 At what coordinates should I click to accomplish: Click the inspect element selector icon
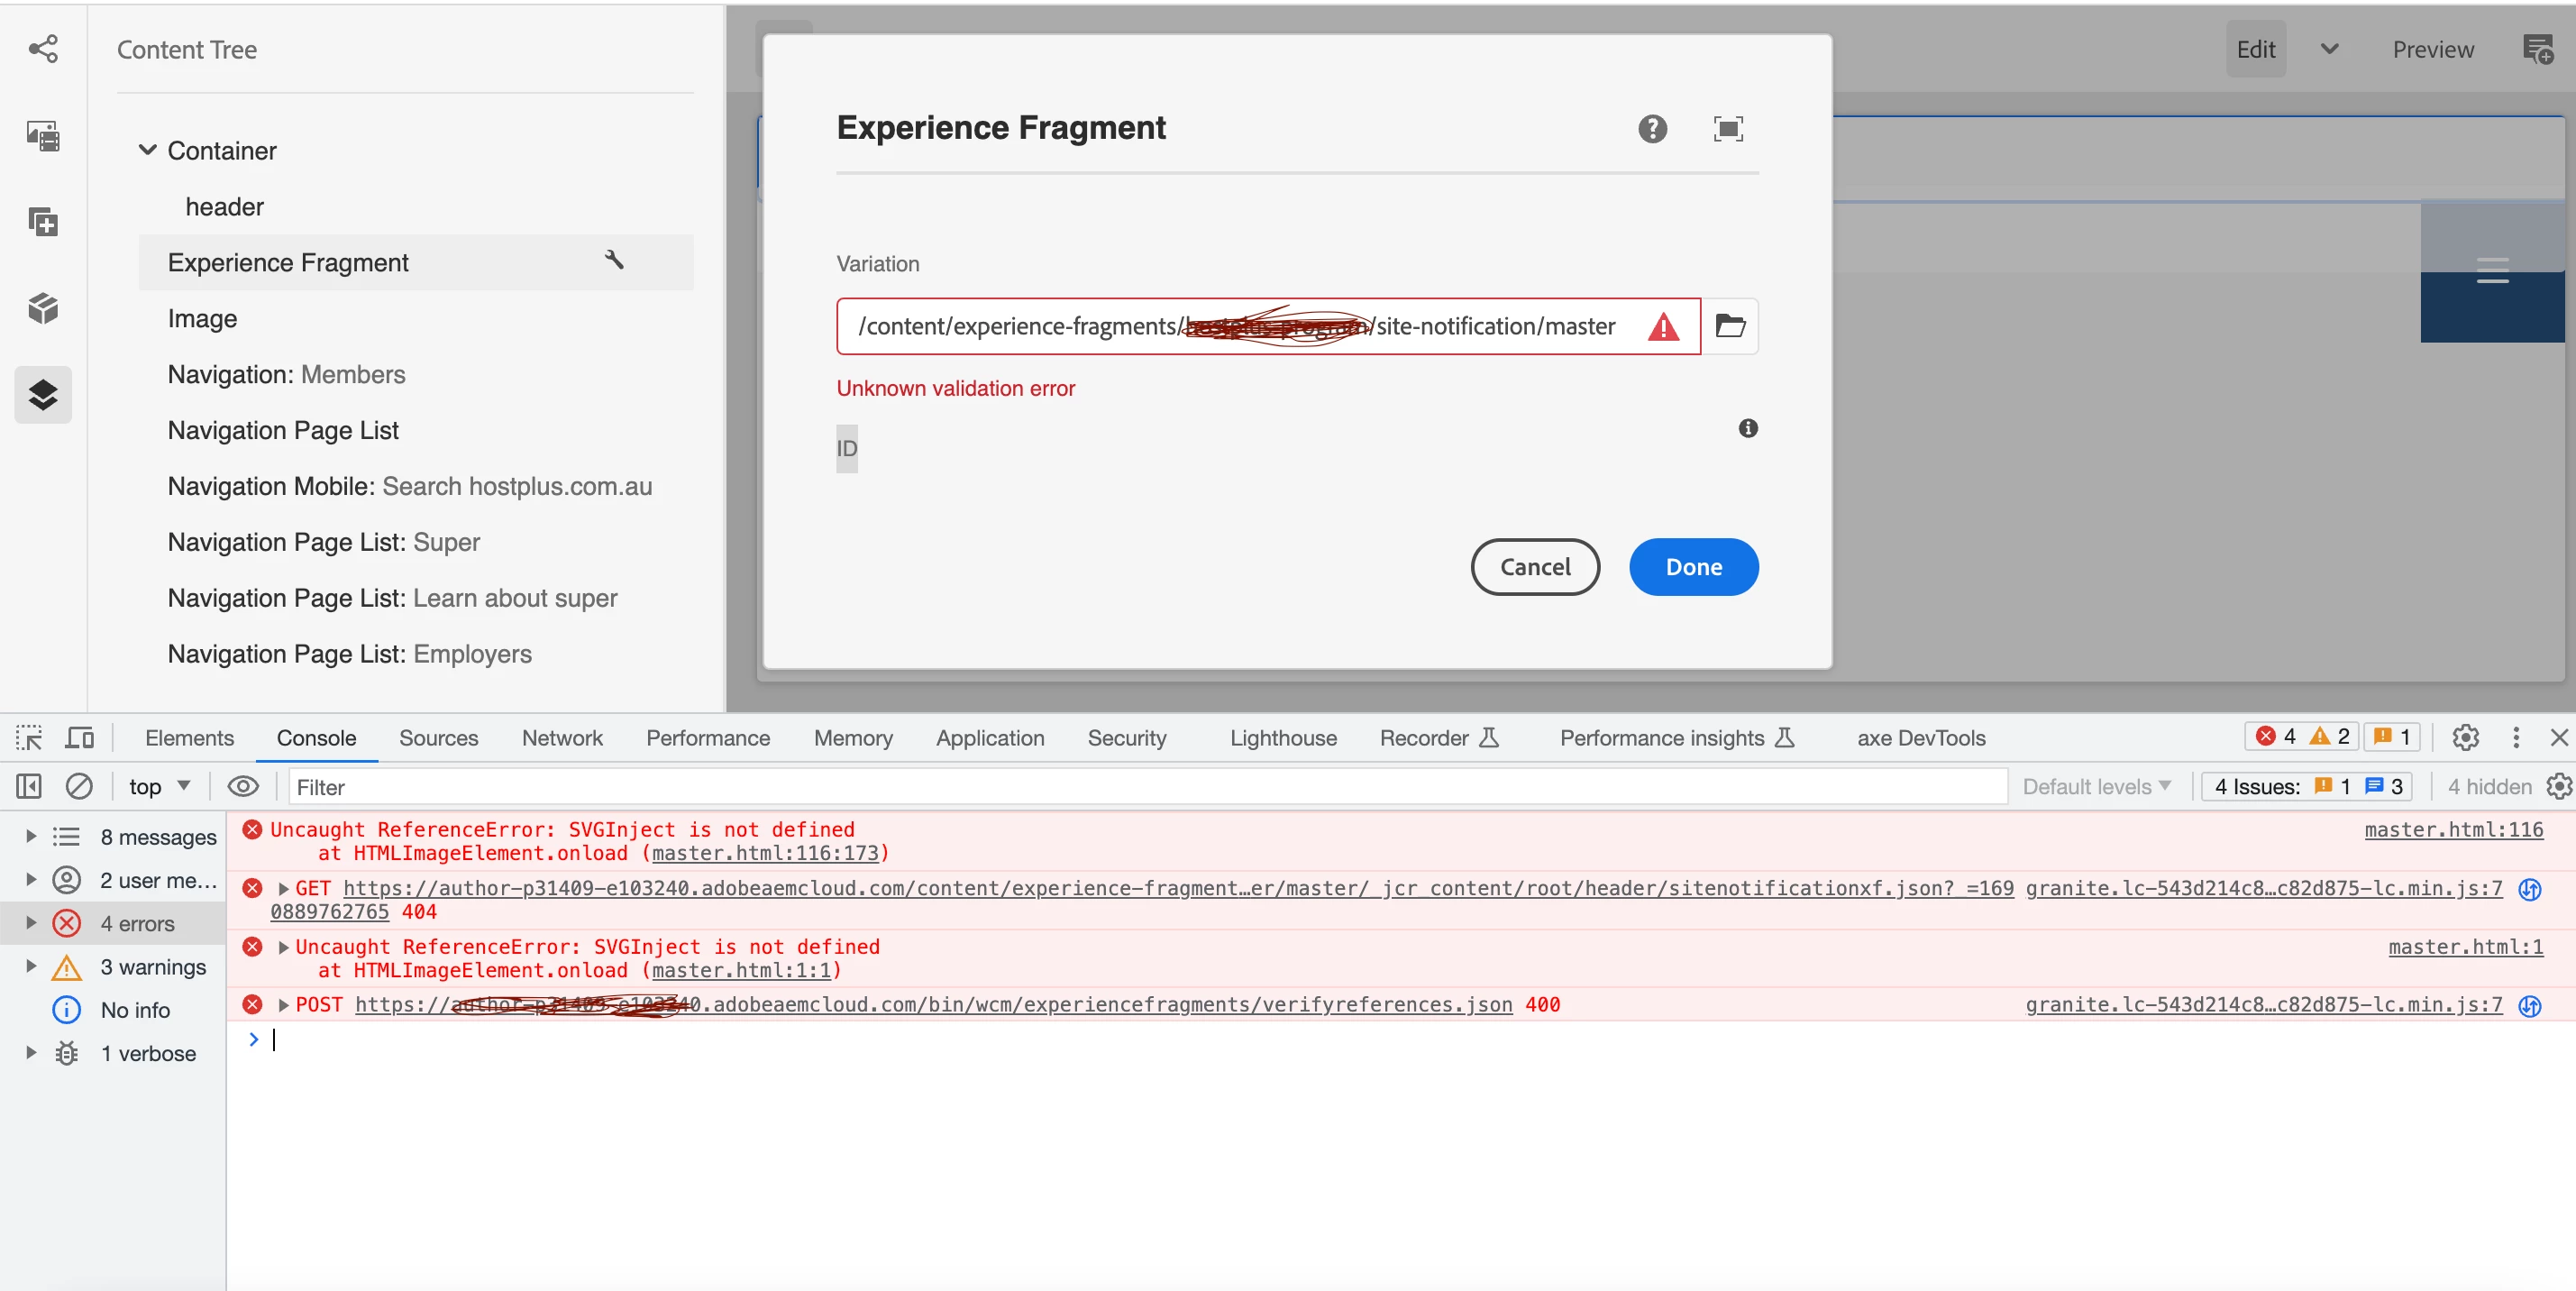tap(29, 738)
